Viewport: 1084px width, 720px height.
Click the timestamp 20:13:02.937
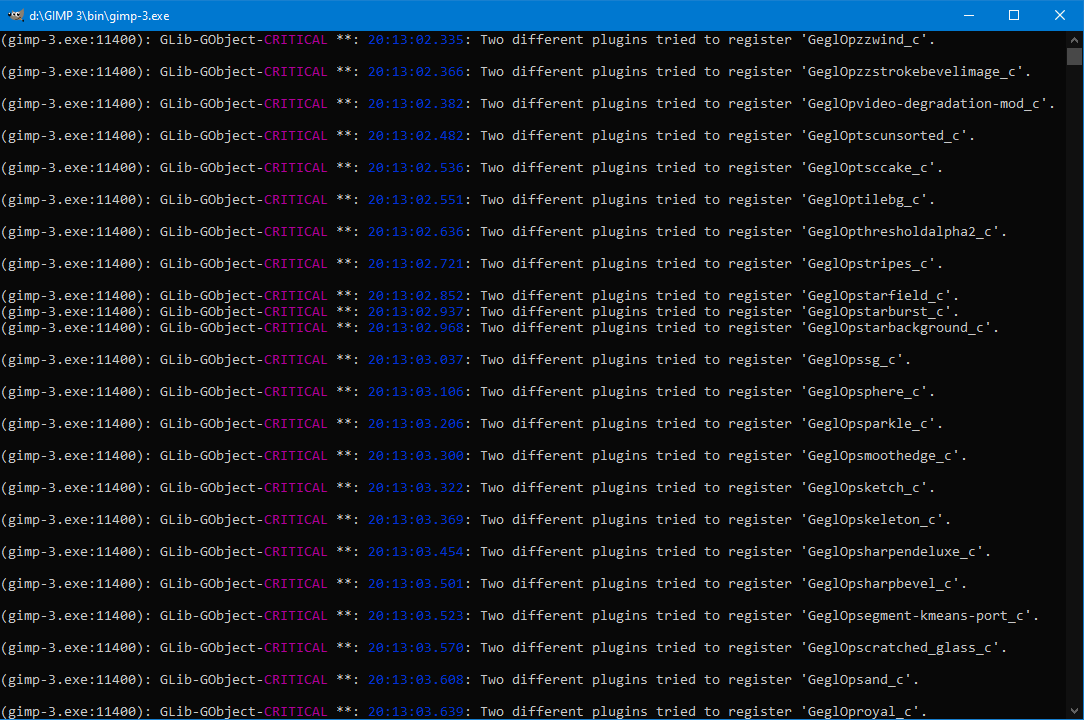click(x=415, y=311)
